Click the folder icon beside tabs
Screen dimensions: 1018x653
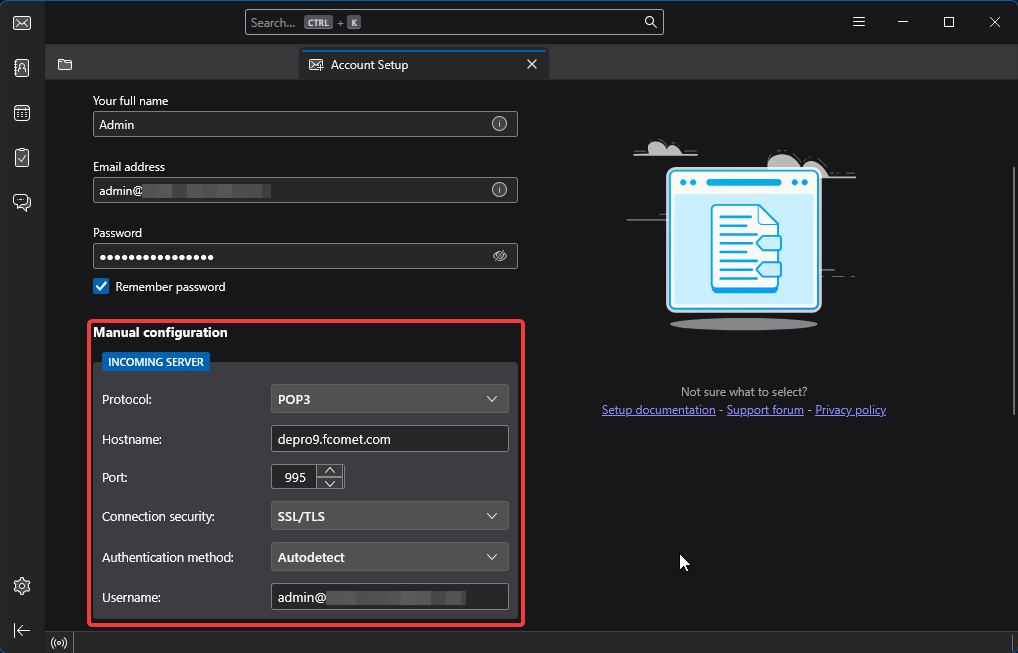(x=65, y=64)
